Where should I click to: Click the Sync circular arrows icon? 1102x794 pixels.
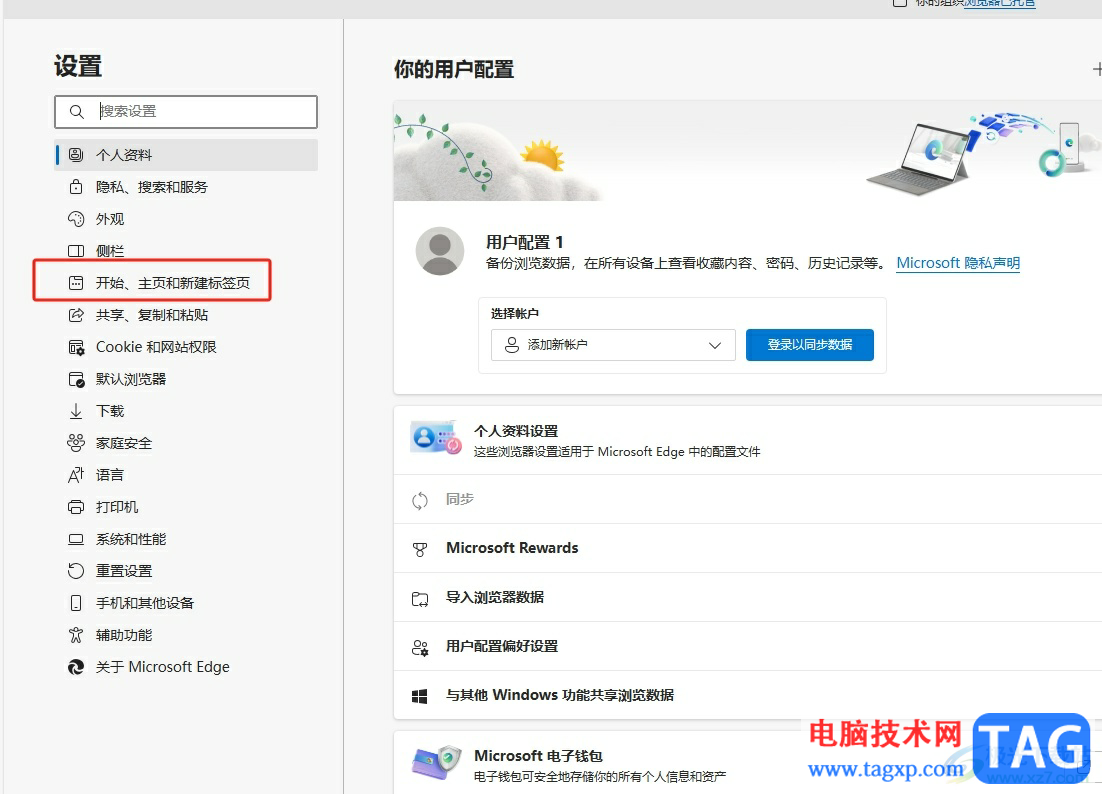coord(420,500)
